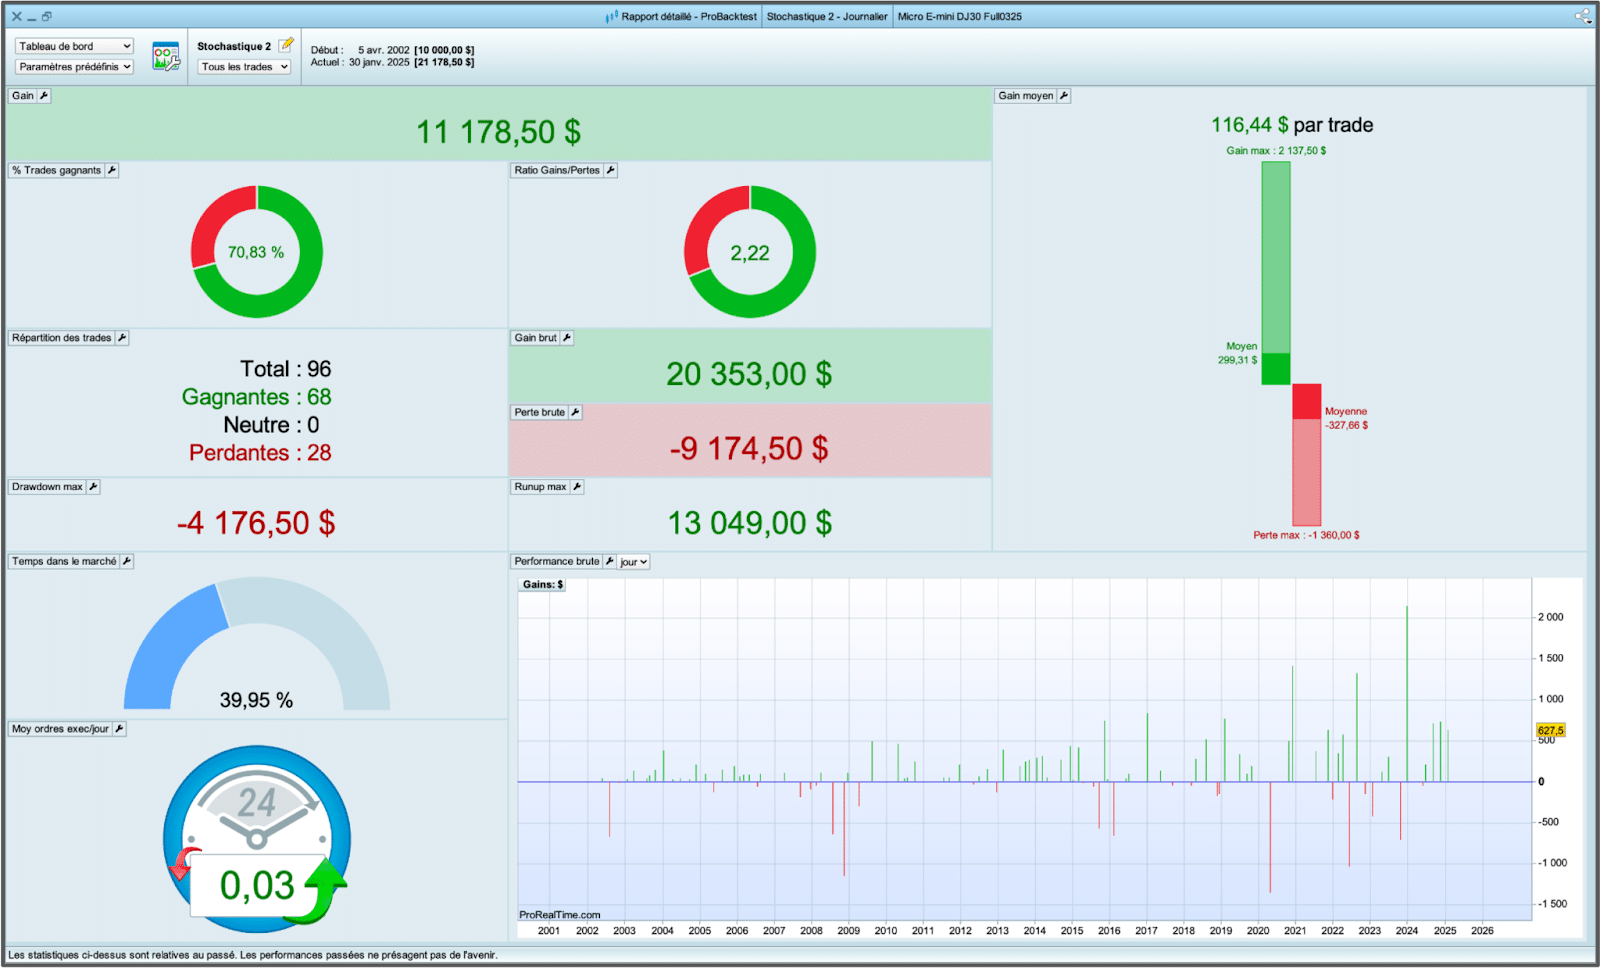This screenshot has width=1600, height=969.
Task: Click the yellow 627,5 value marker on axis
Action: [1550, 730]
